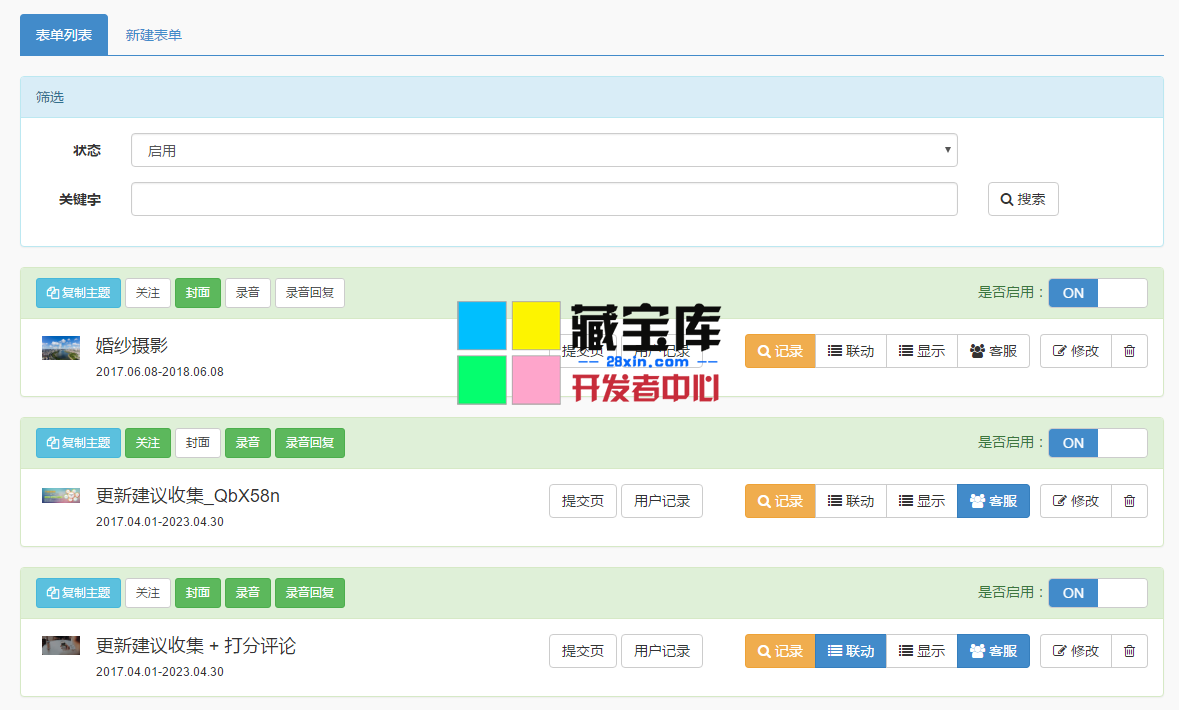This screenshot has width=1179, height=710.
Task: Toggle 是否启用 switch for 更新建议收集_QbX58n
Action: point(1097,443)
